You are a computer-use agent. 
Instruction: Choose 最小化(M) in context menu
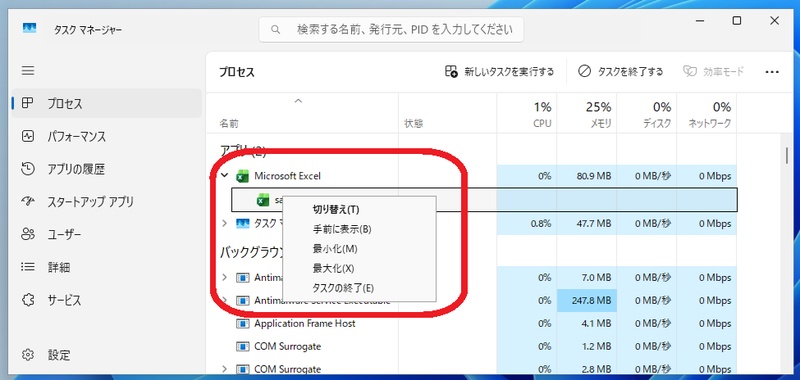pyautogui.click(x=359, y=248)
